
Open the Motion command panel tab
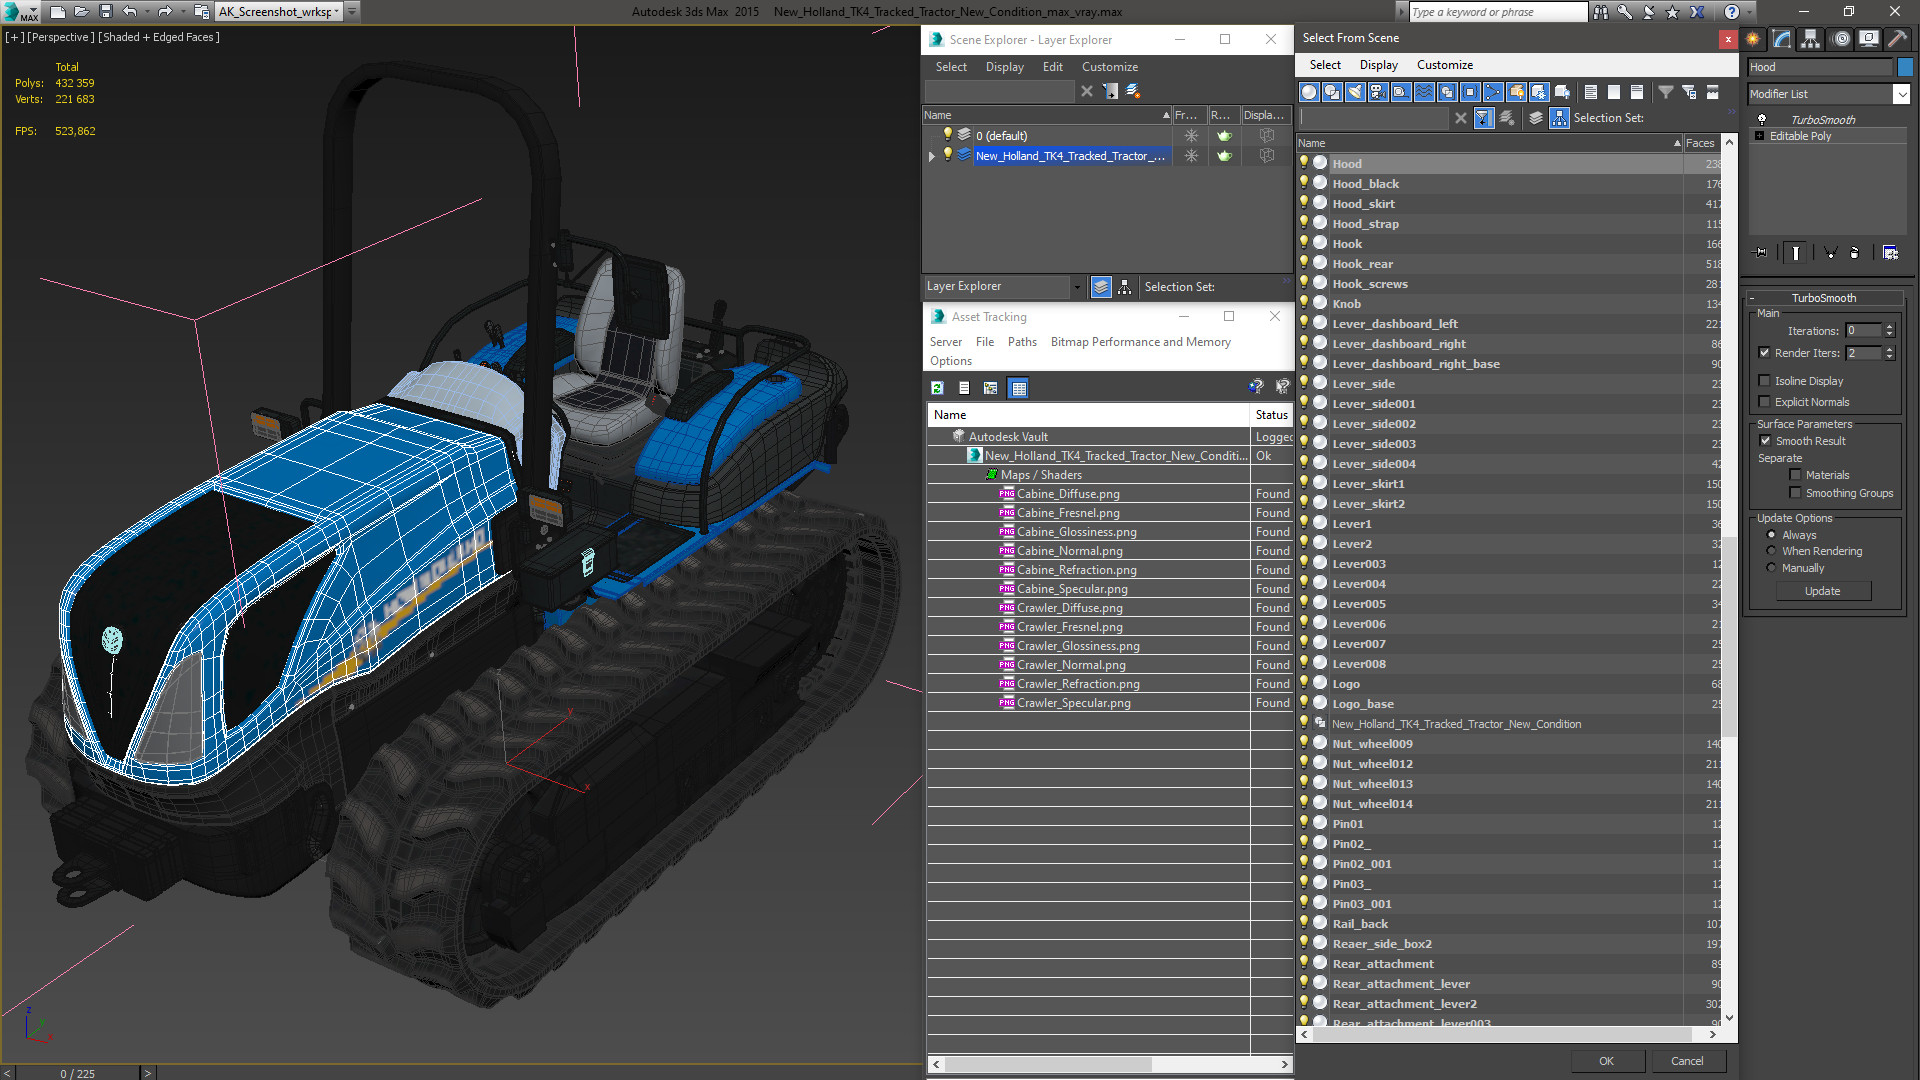[x=1841, y=39]
